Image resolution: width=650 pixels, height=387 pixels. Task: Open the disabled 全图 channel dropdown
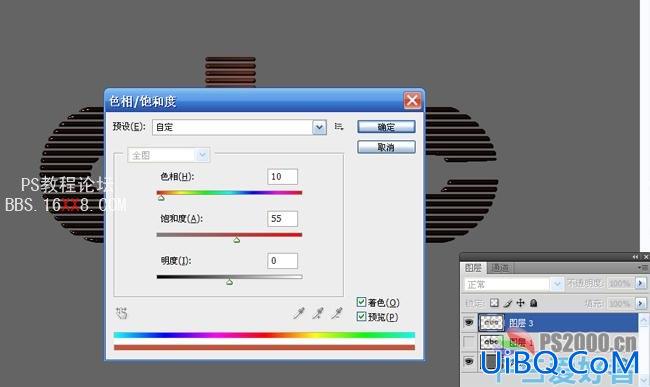pyautogui.click(x=168, y=155)
